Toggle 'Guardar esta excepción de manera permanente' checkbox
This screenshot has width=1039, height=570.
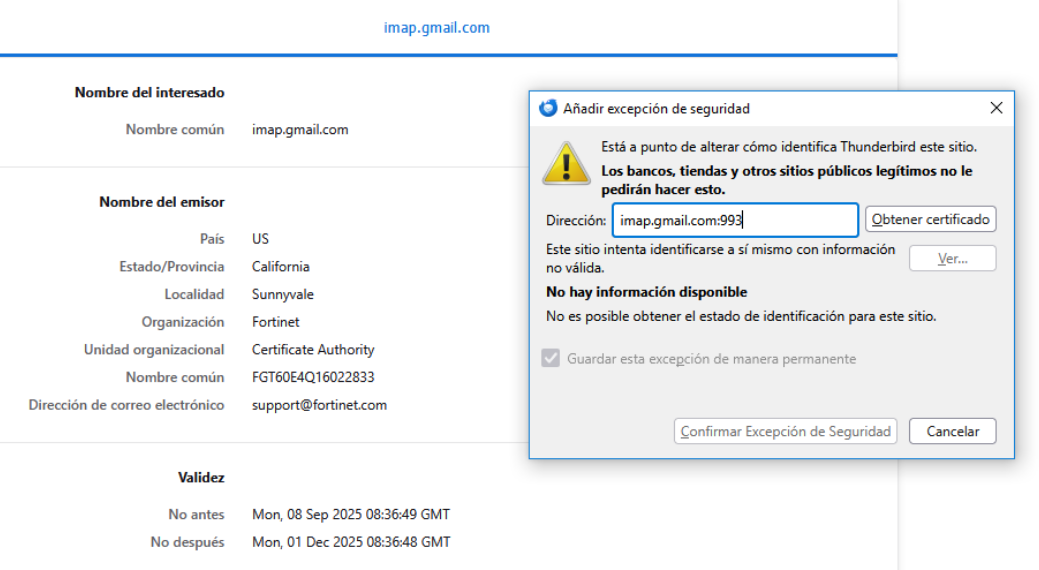coord(551,359)
